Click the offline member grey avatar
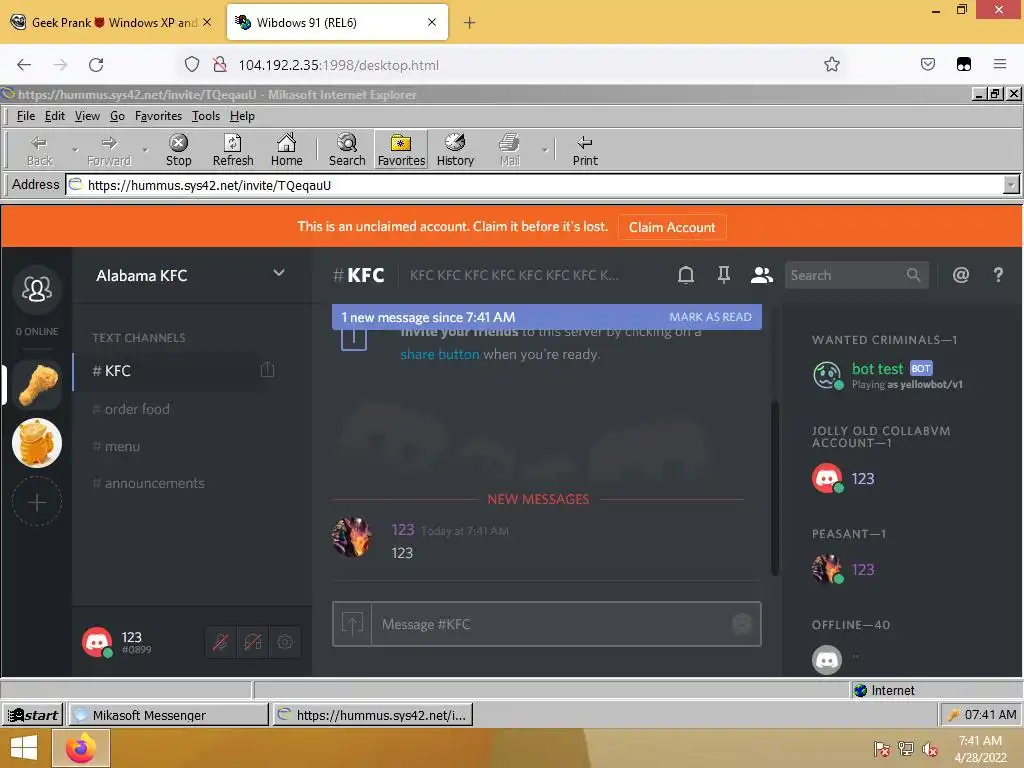 tap(827, 660)
